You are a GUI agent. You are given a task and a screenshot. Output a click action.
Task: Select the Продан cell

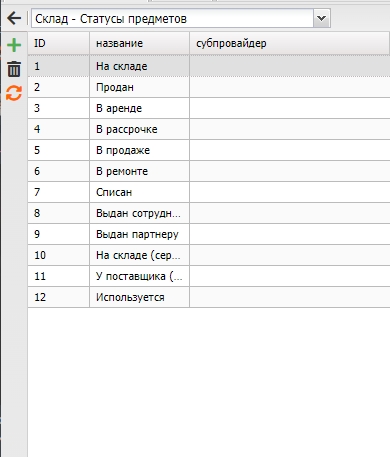tap(139, 87)
